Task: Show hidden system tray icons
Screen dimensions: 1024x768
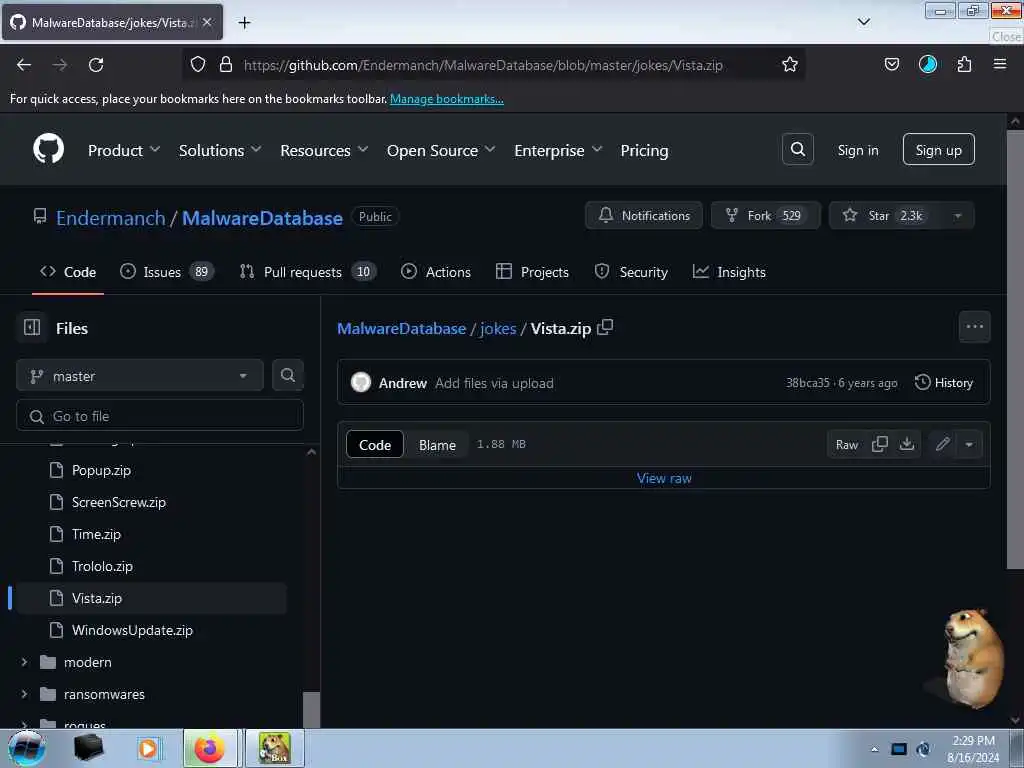Action: point(874,749)
